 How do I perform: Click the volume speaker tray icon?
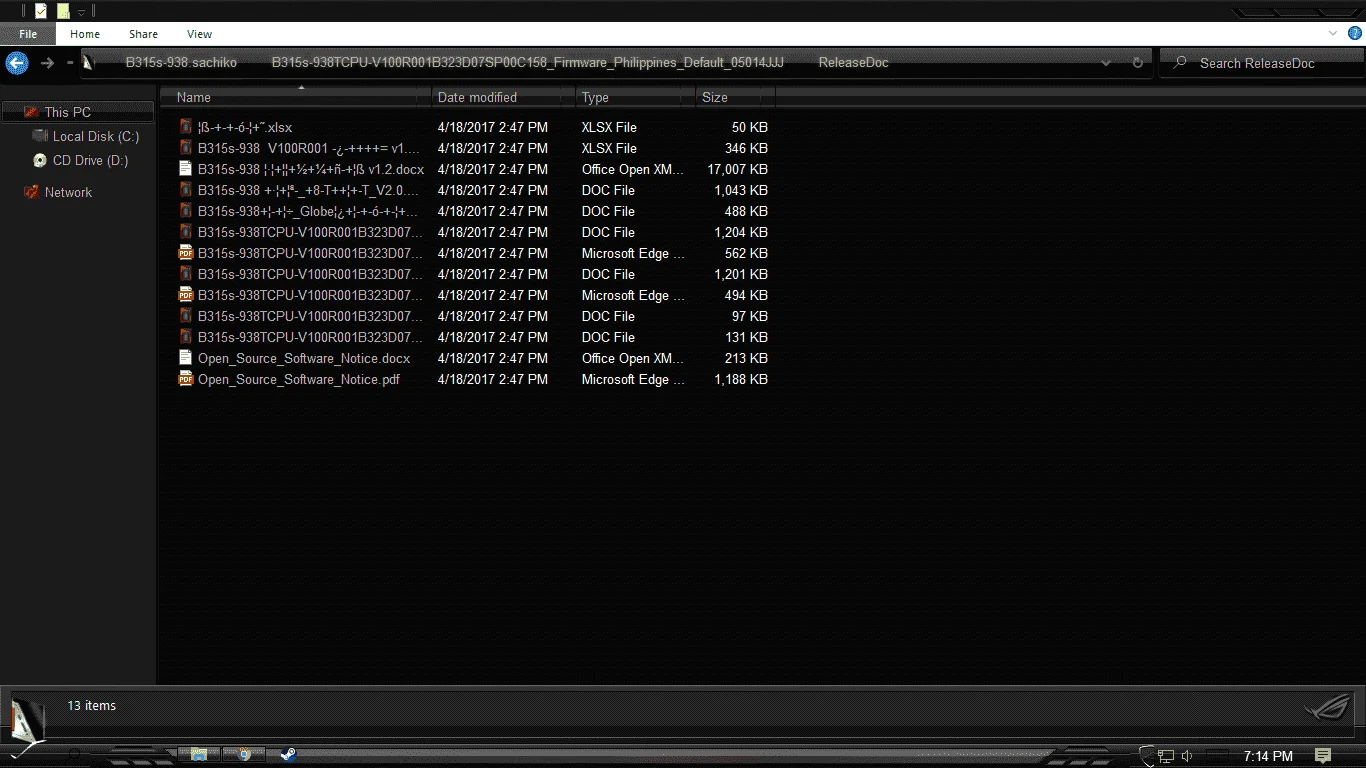click(1187, 756)
